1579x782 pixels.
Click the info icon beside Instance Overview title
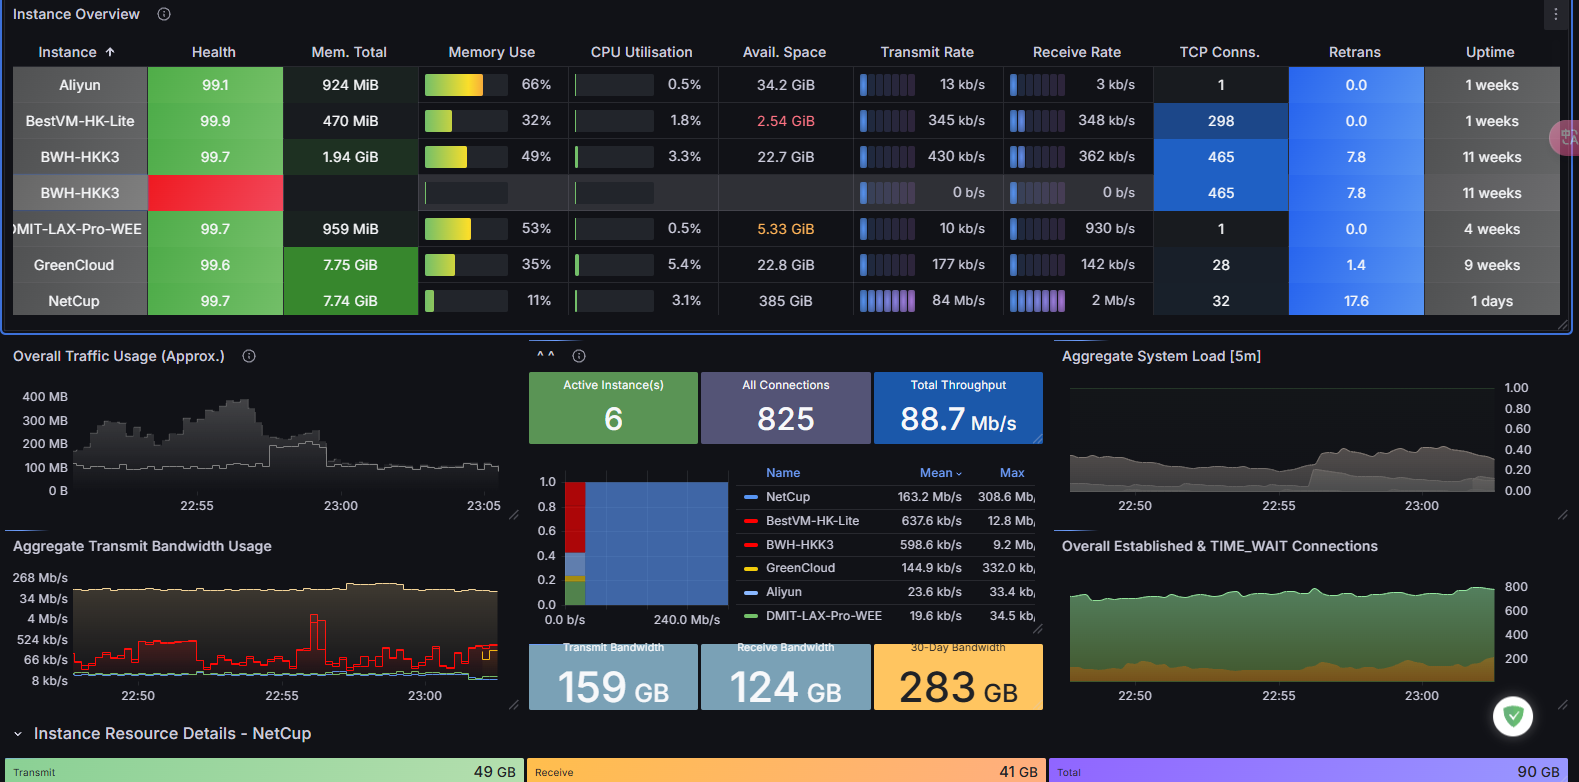[x=164, y=14]
